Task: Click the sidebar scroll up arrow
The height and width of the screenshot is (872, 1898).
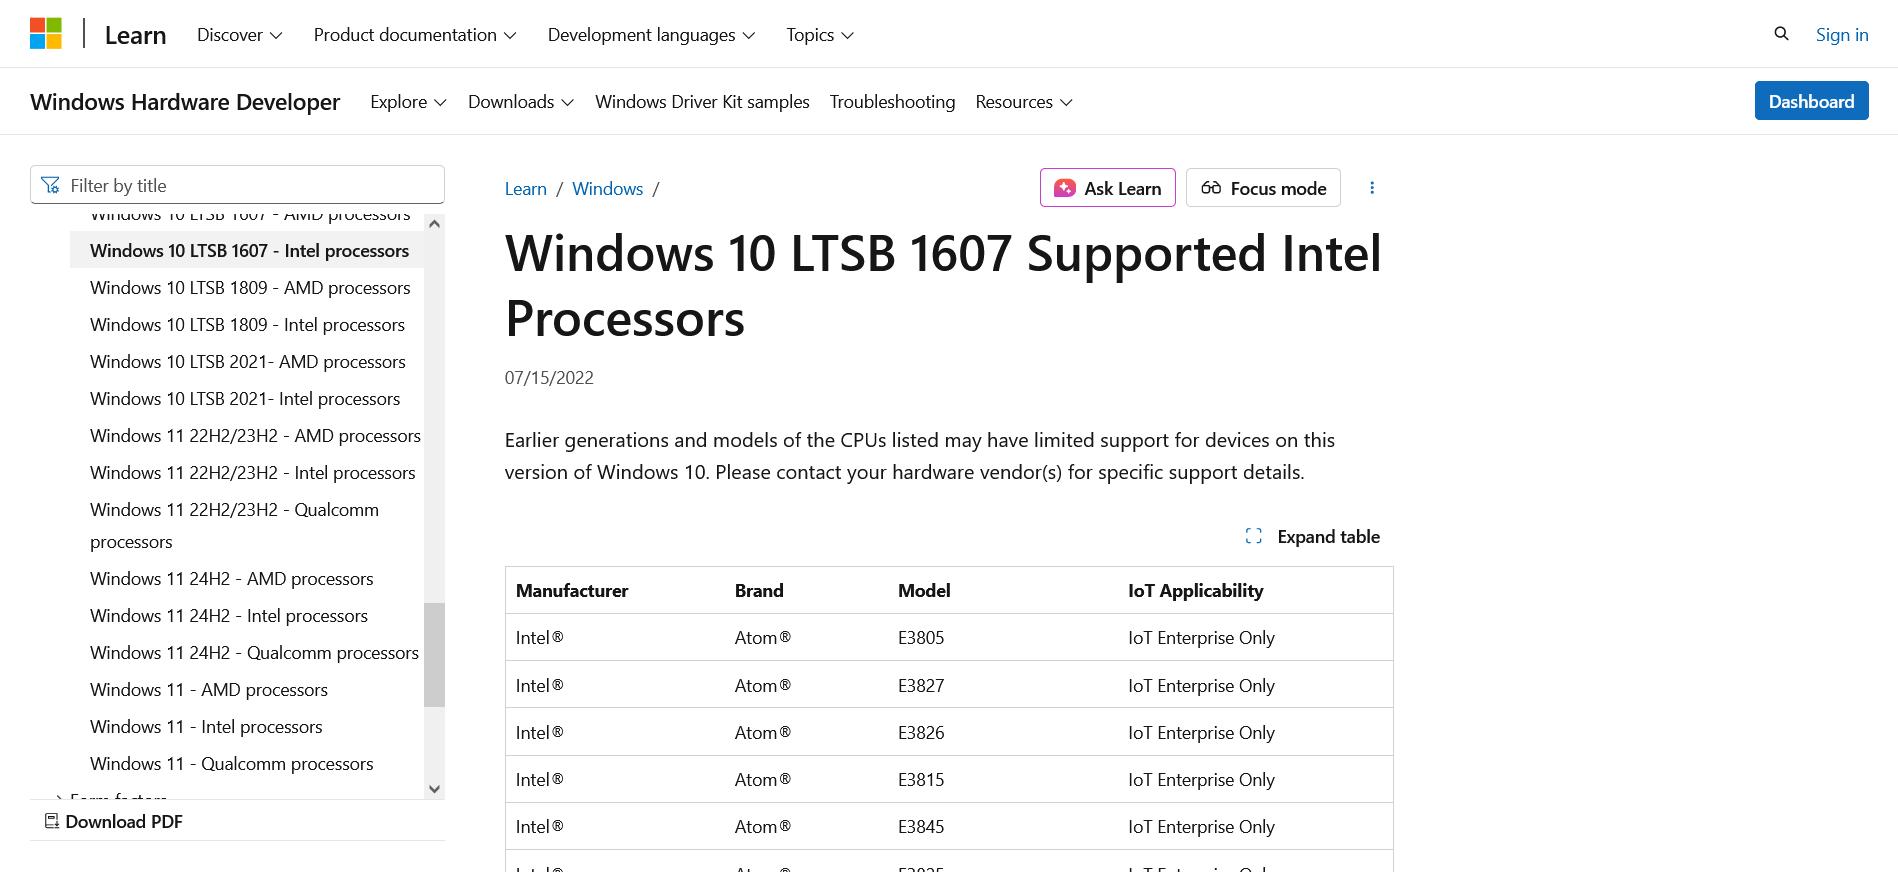Action: tap(434, 224)
